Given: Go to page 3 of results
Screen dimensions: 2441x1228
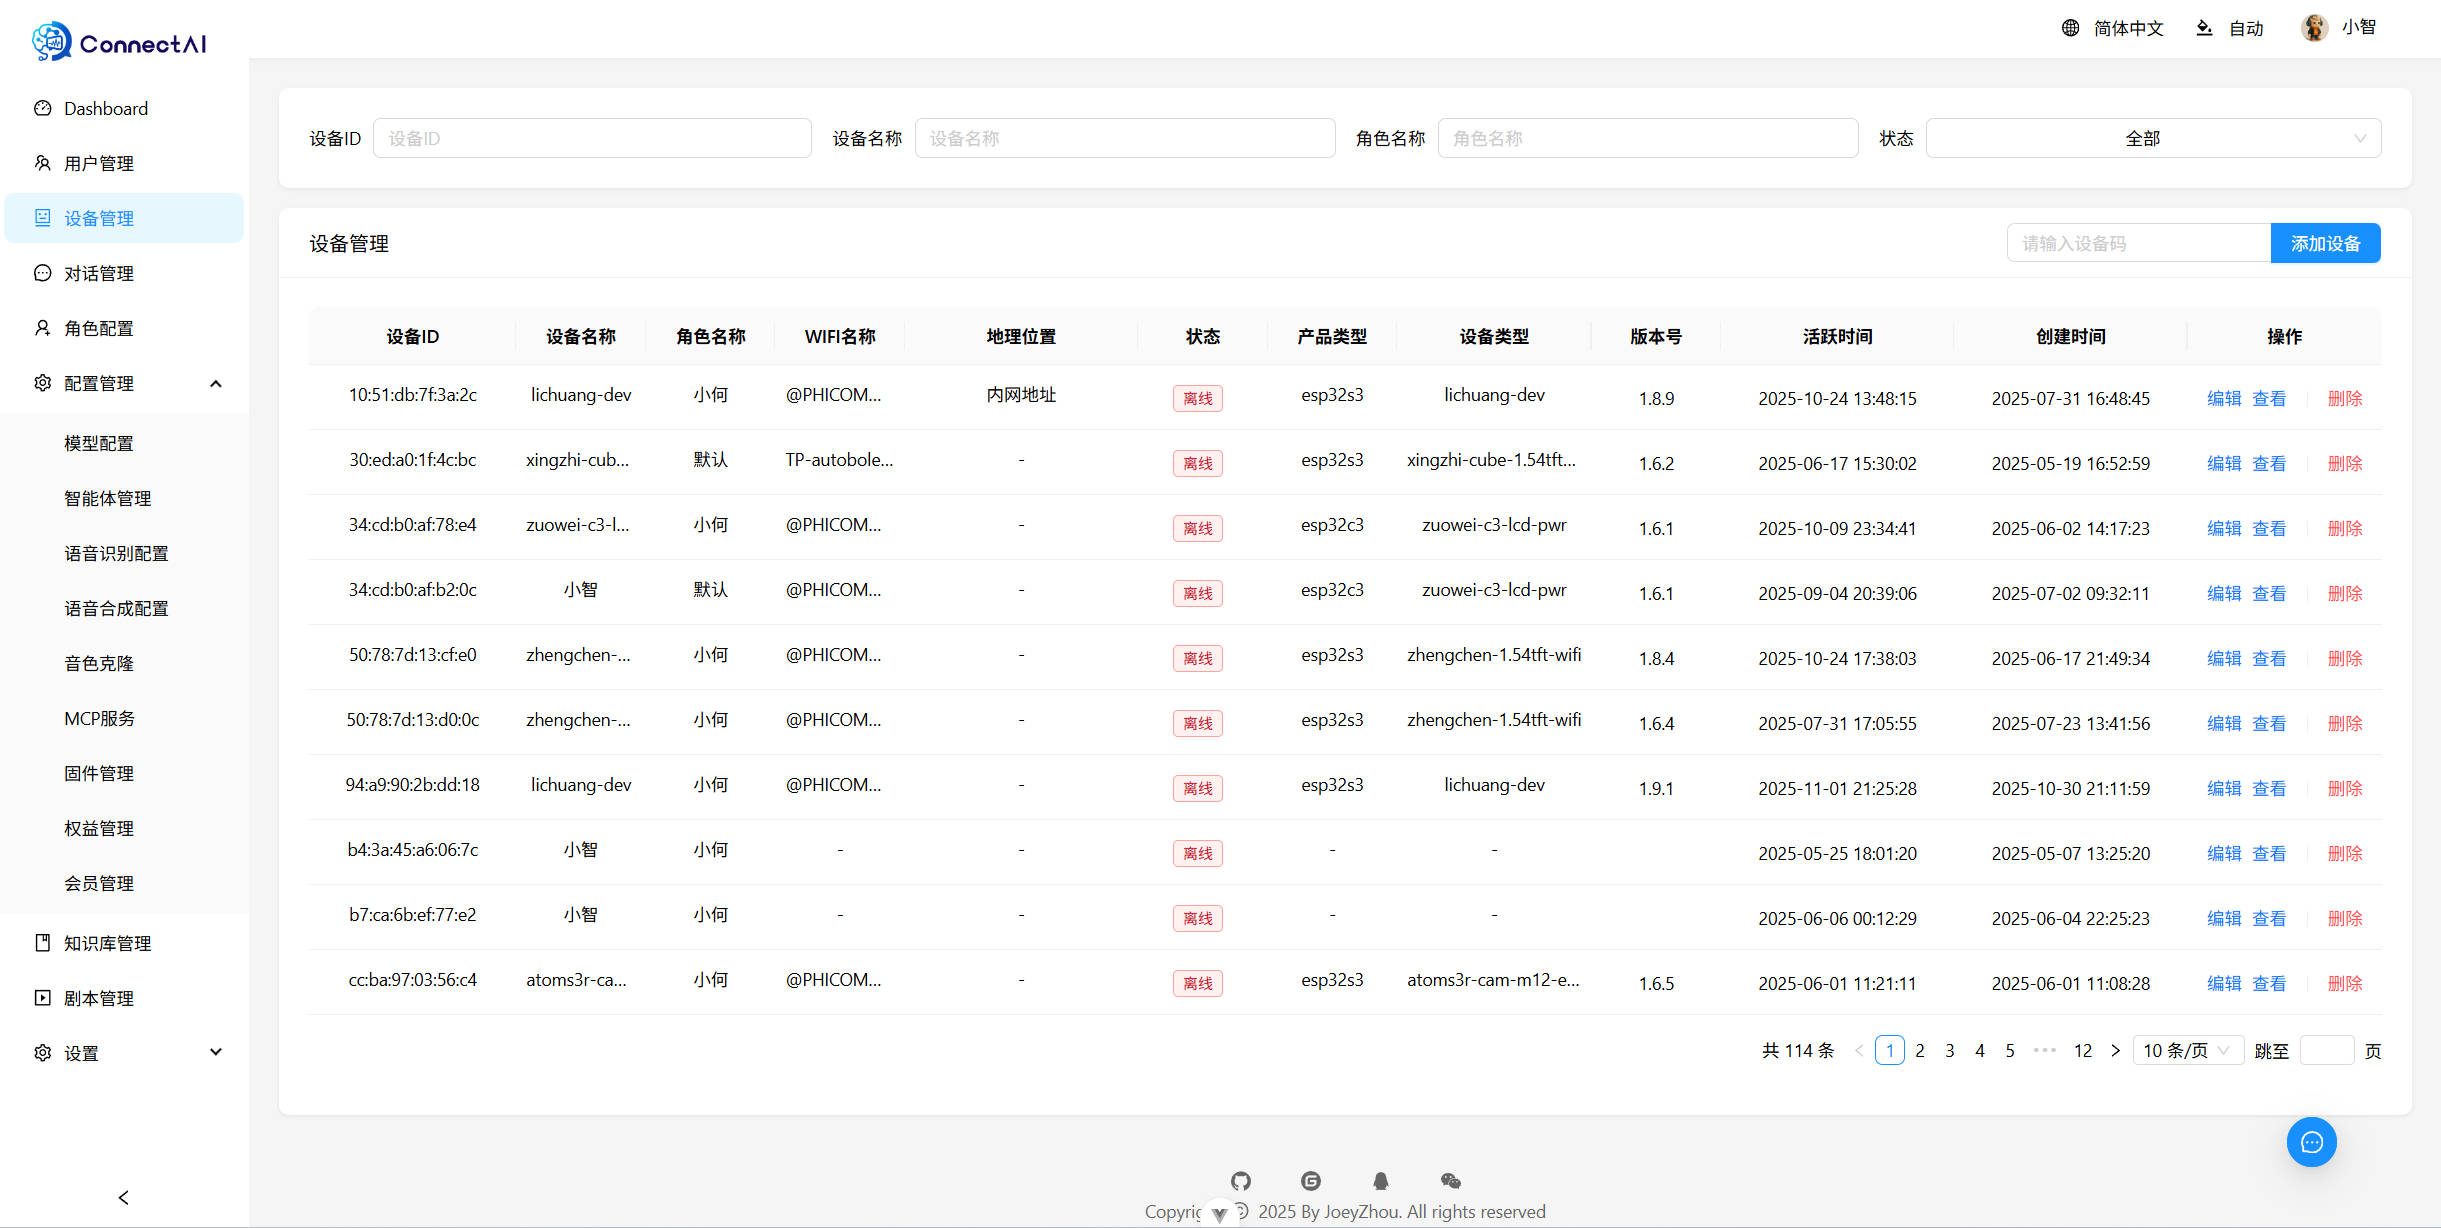Looking at the screenshot, I should (1949, 1050).
